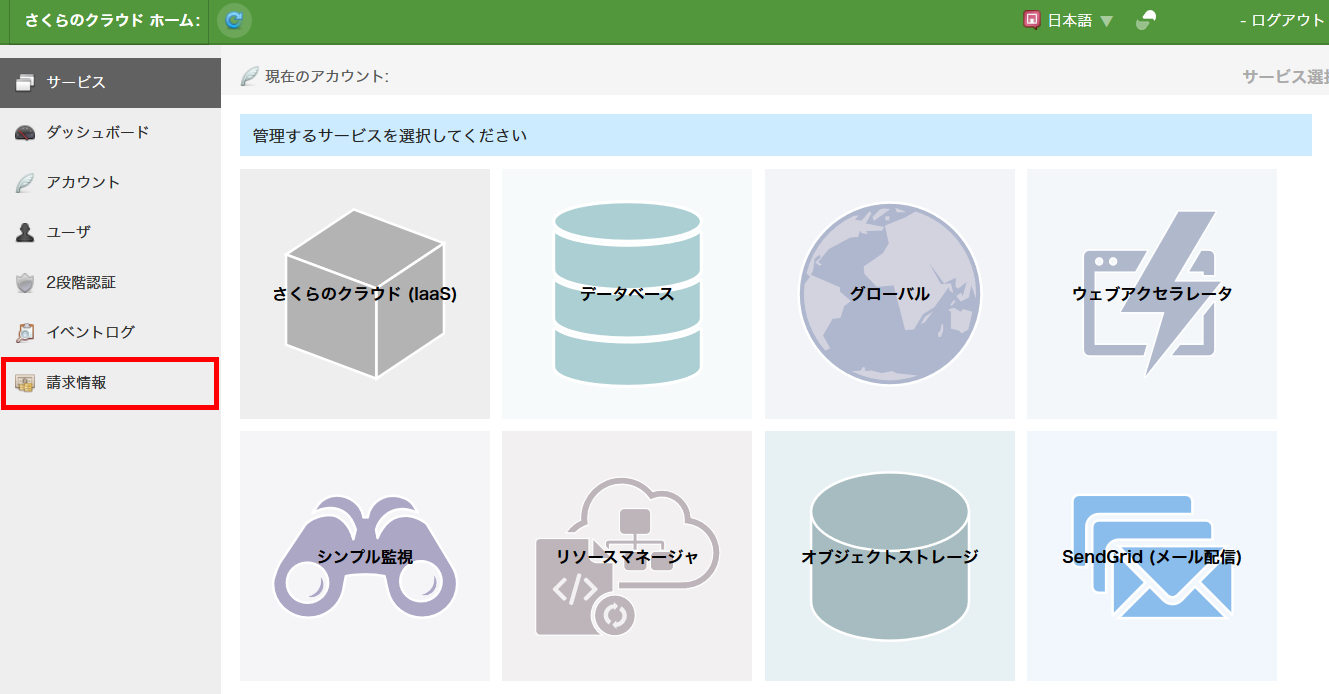Launch the SendGrid (メール配信) mail tile
Image resolution: width=1329 pixels, height=694 pixels.
(1151, 556)
